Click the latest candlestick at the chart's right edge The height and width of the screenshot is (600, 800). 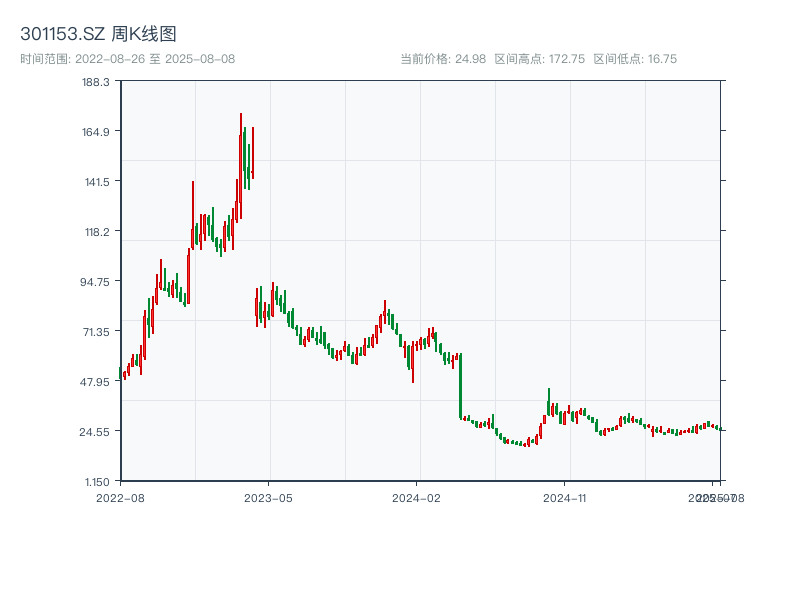click(718, 428)
